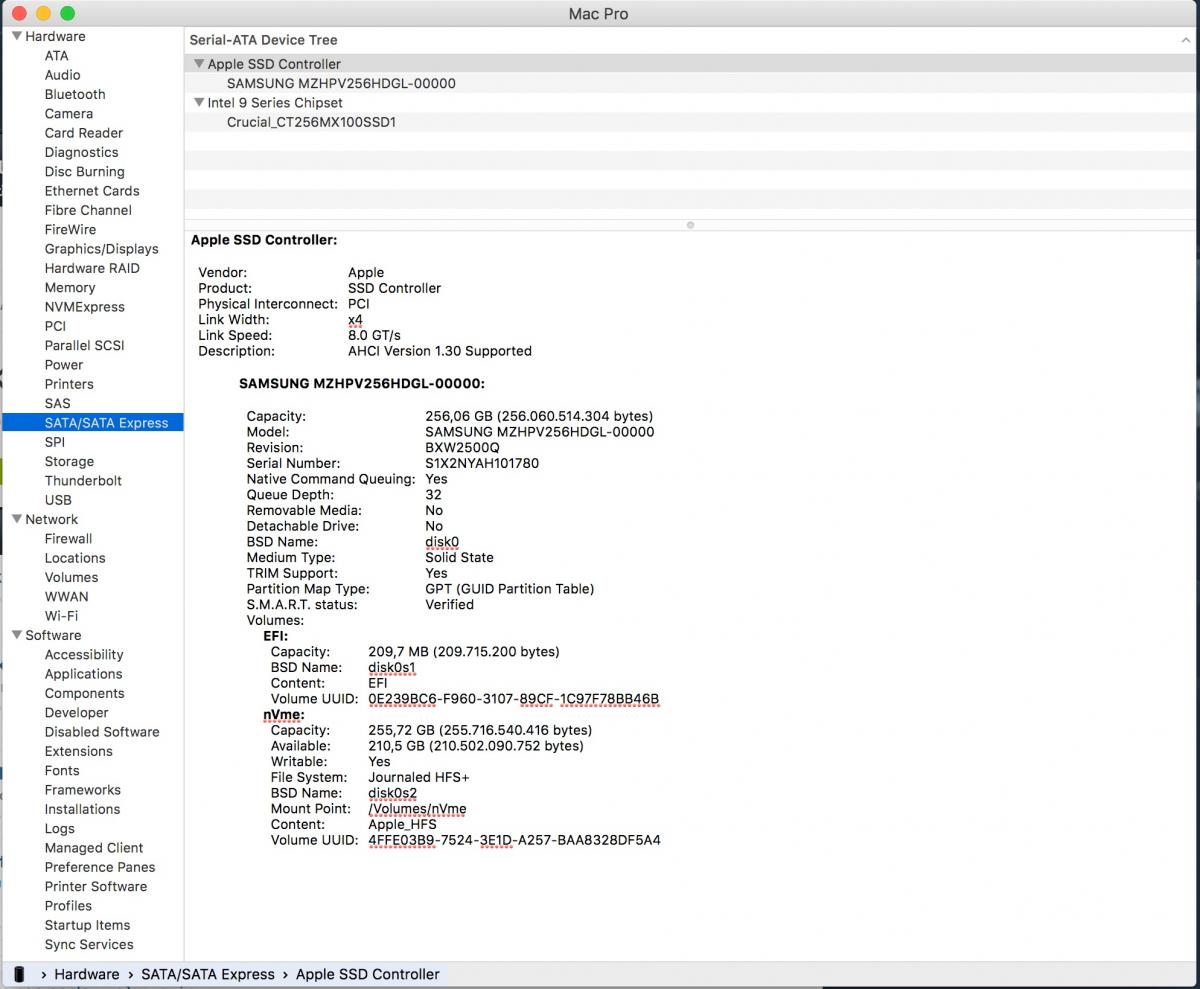
Task: Select Managed Client entry
Action: pyautogui.click(x=94, y=848)
